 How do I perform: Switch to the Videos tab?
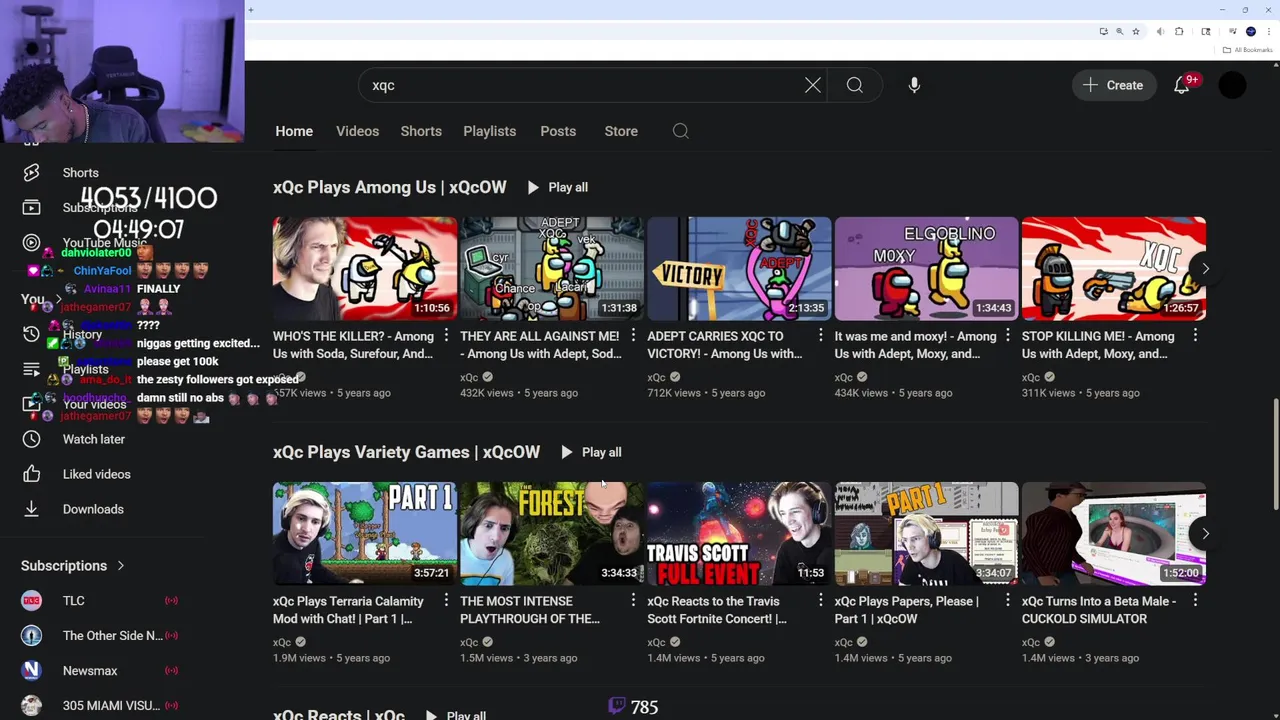pos(357,131)
